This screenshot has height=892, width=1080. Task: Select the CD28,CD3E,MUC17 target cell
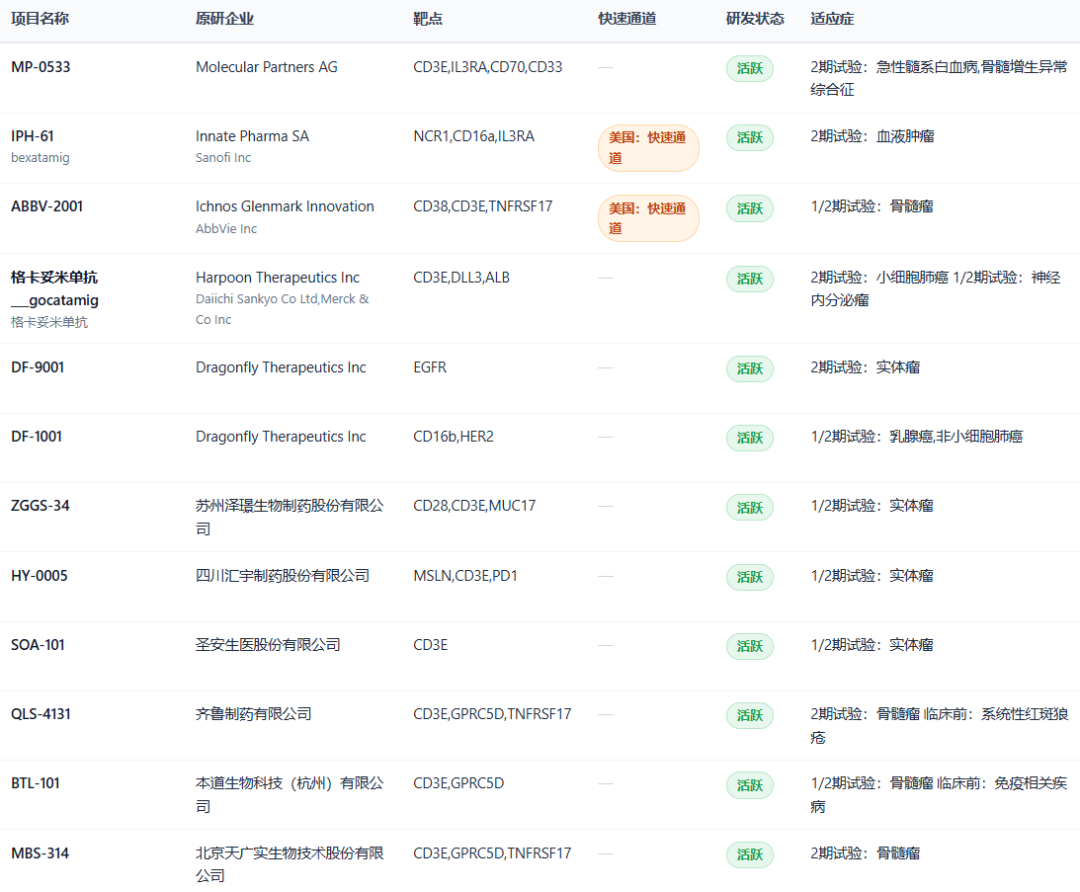click(x=475, y=506)
